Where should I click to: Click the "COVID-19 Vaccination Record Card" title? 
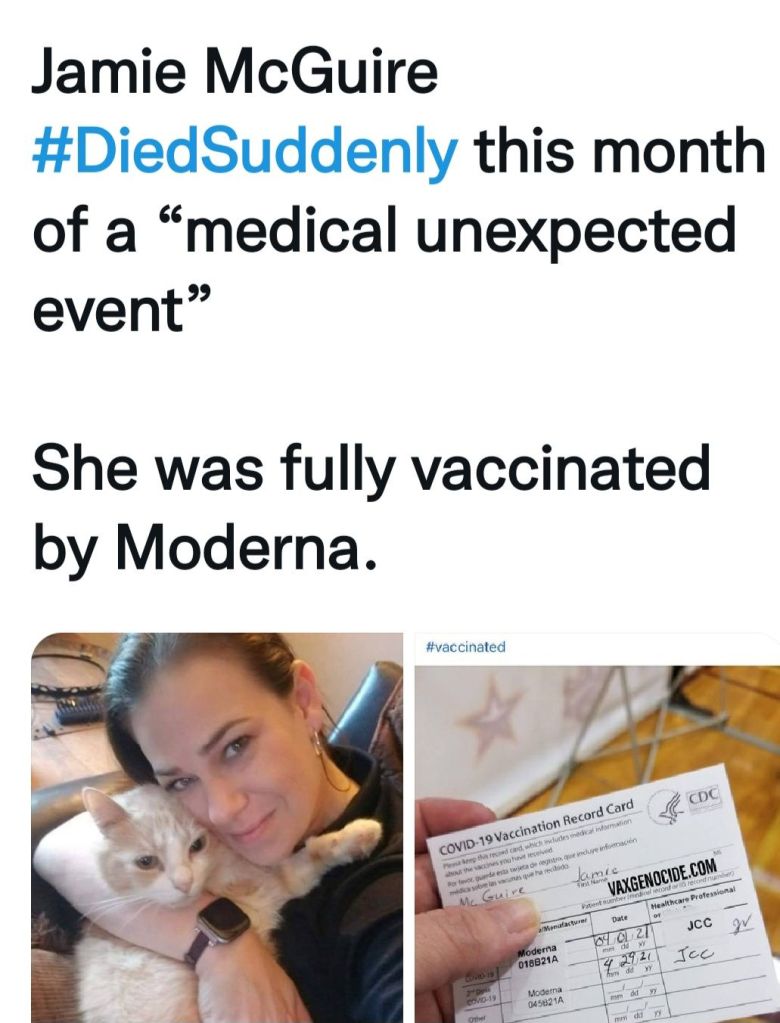point(538,823)
